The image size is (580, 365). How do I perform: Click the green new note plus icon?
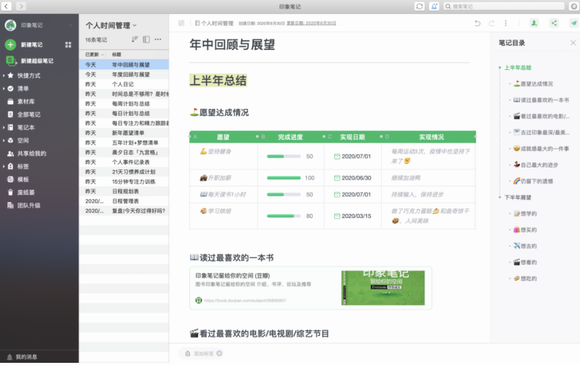pos(10,44)
